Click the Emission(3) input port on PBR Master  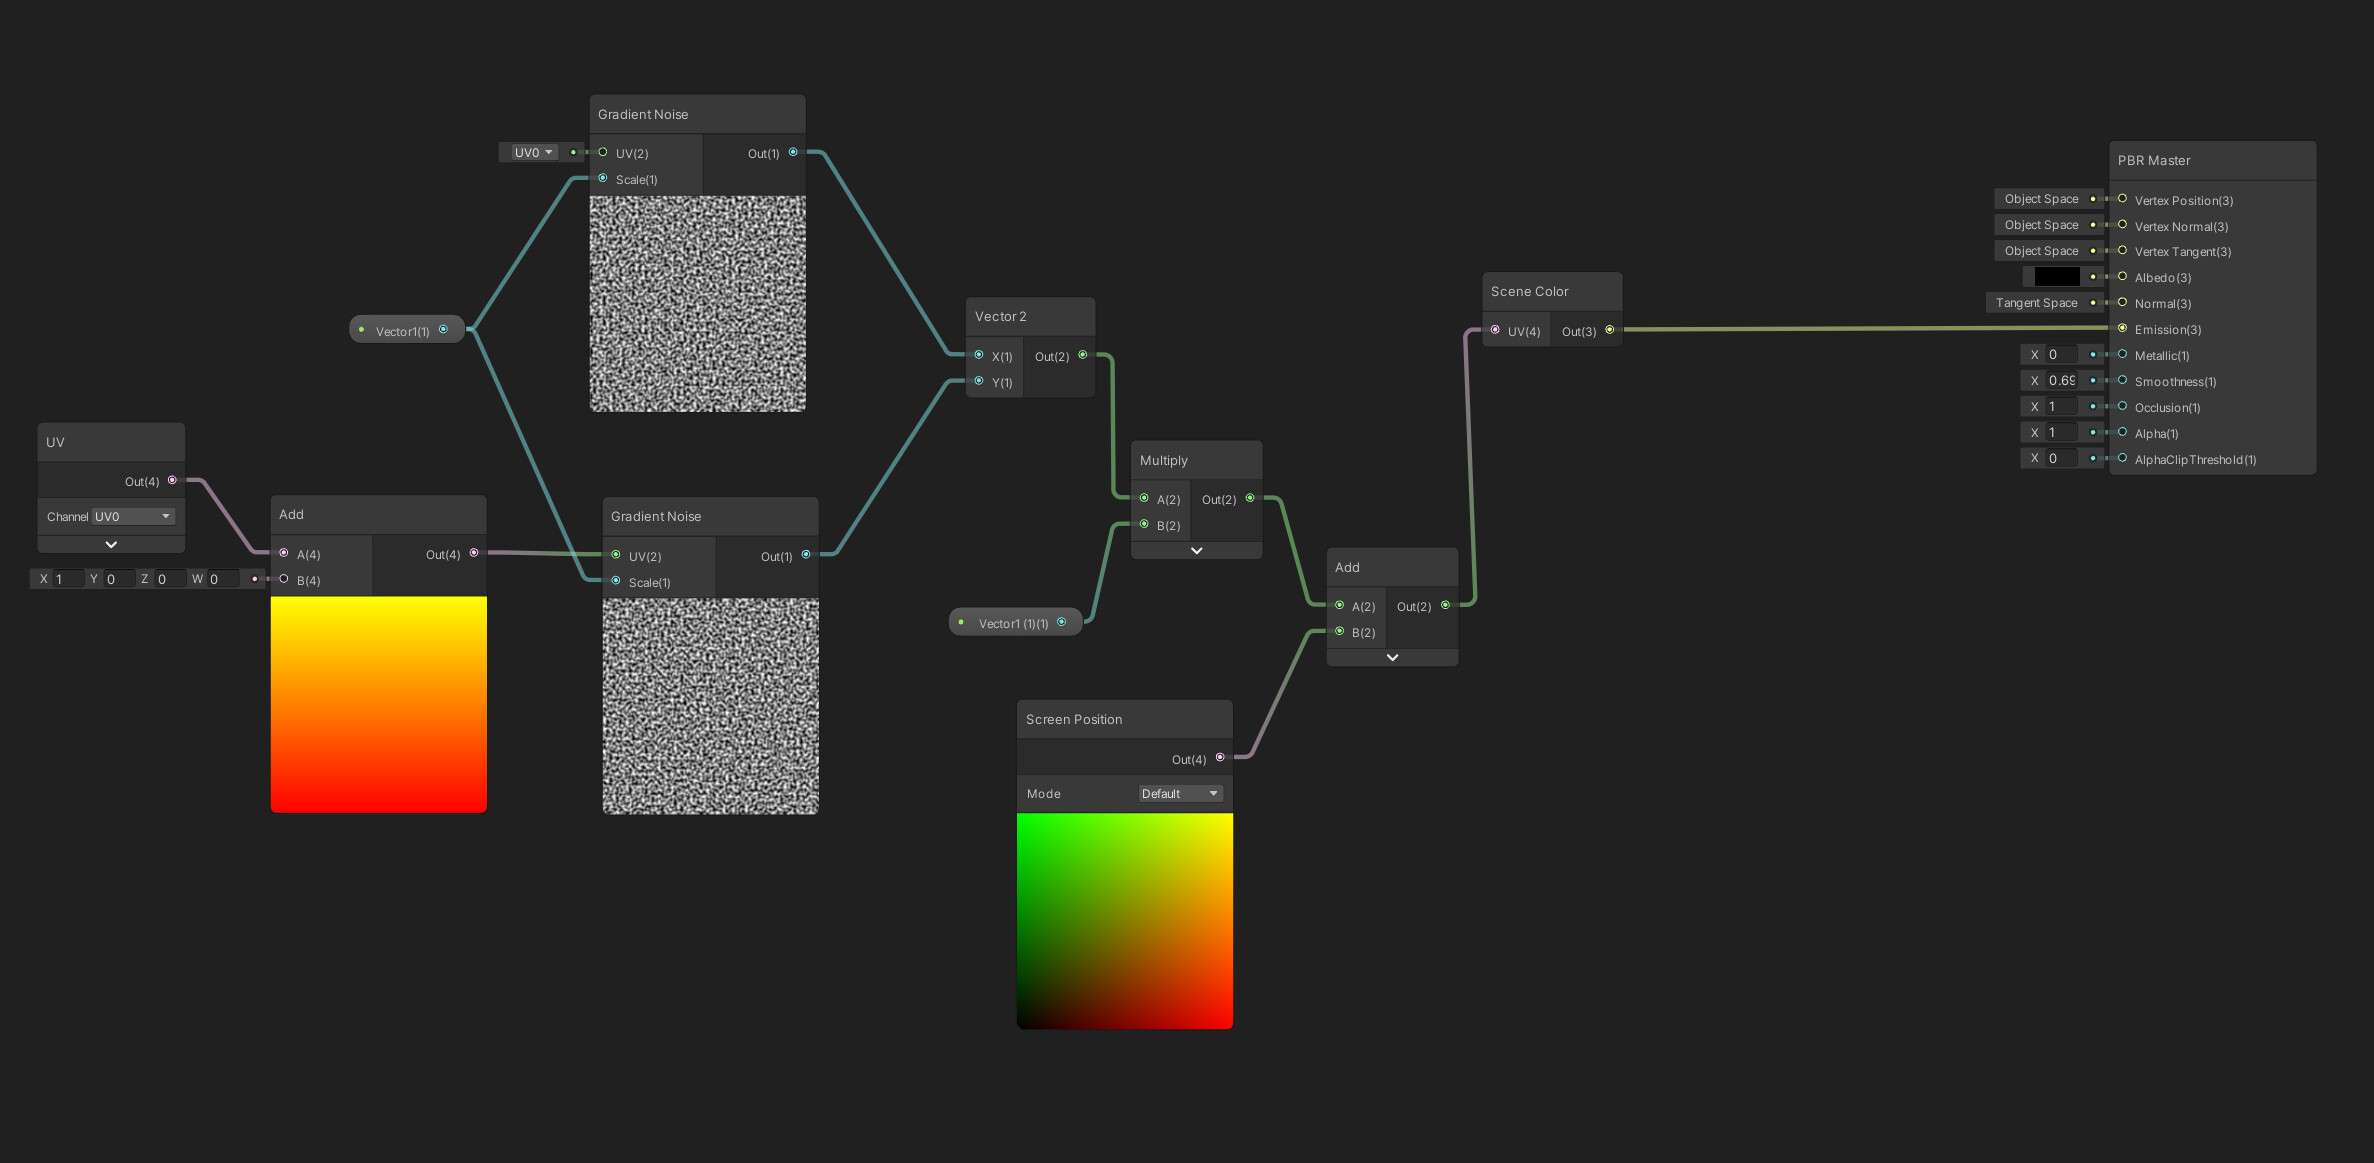(2122, 329)
